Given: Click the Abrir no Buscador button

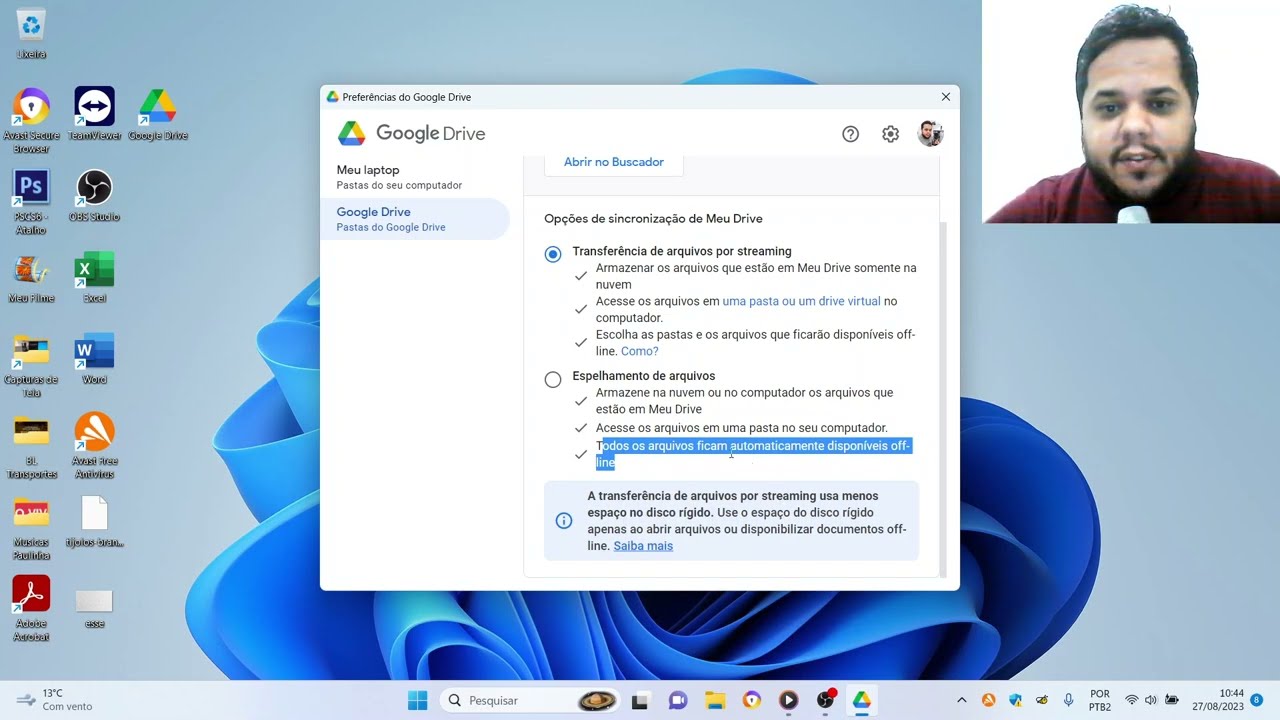Looking at the screenshot, I should (614, 162).
